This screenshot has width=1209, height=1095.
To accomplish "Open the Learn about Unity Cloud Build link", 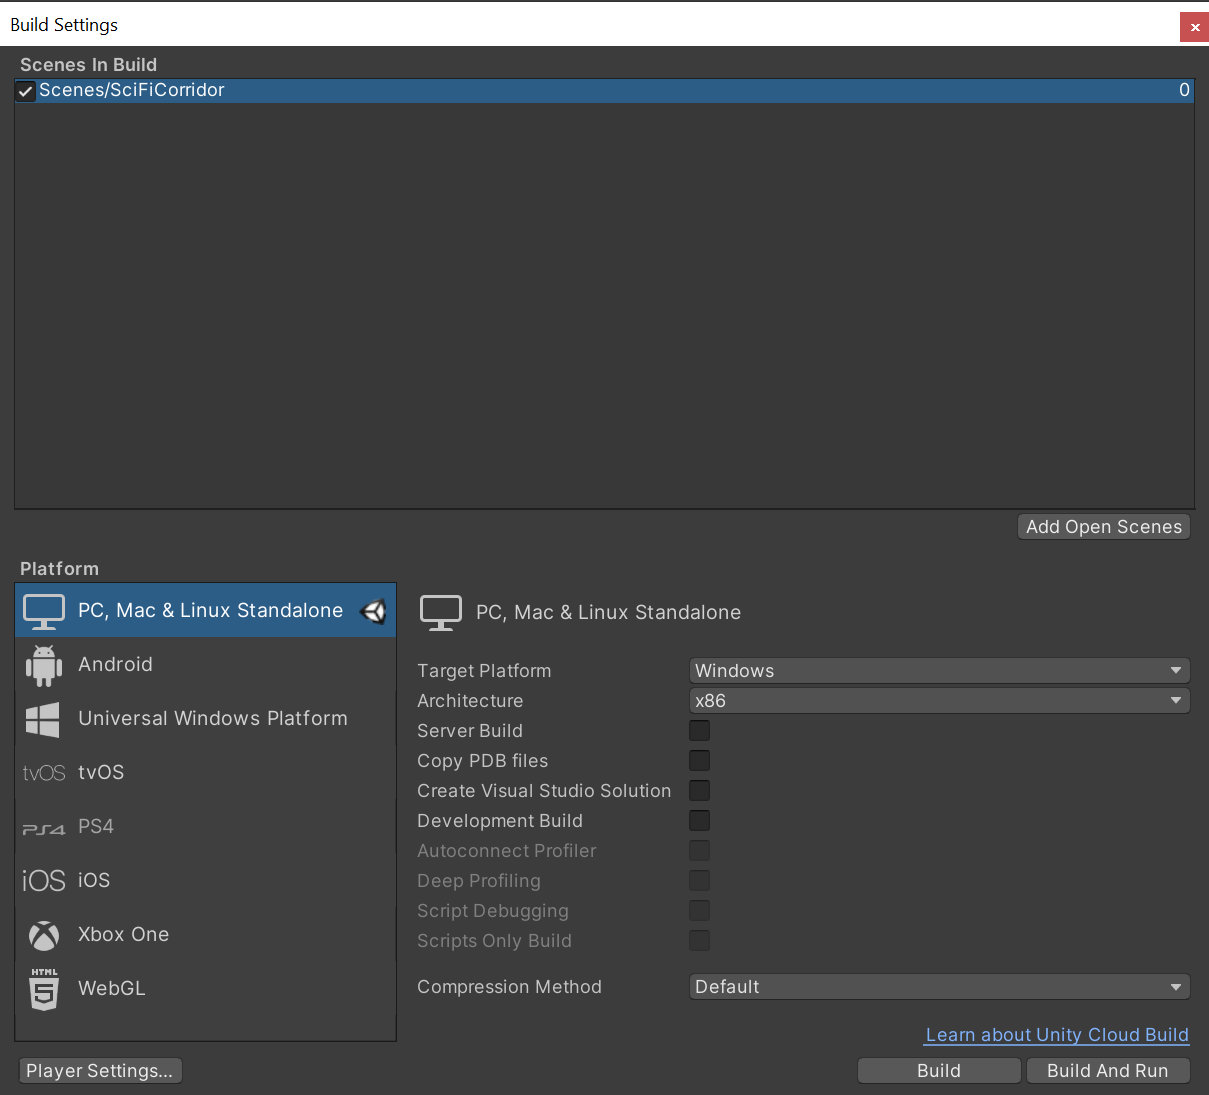I will coord(1057,1035).
